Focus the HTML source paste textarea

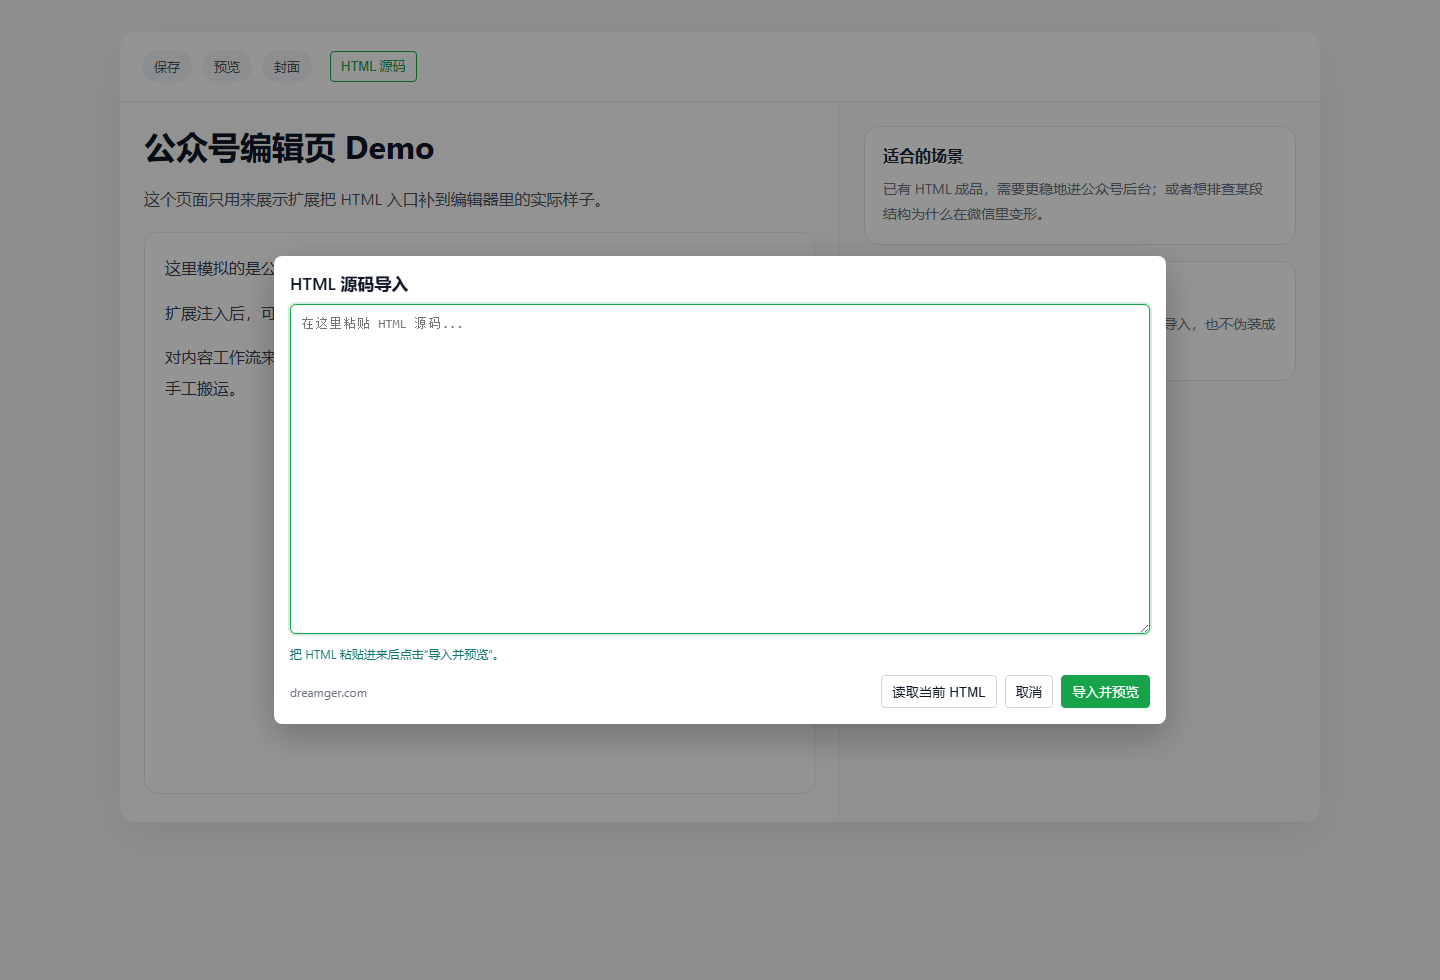pyautogui.click(x=720, y=469)
